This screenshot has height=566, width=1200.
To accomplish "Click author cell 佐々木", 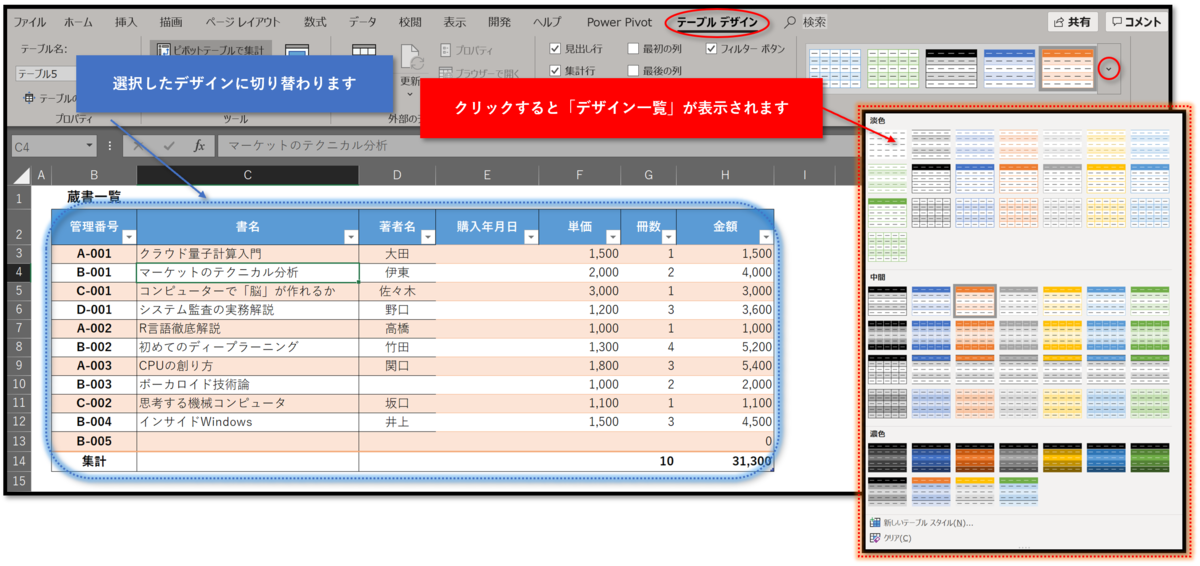I will [397, 291].
